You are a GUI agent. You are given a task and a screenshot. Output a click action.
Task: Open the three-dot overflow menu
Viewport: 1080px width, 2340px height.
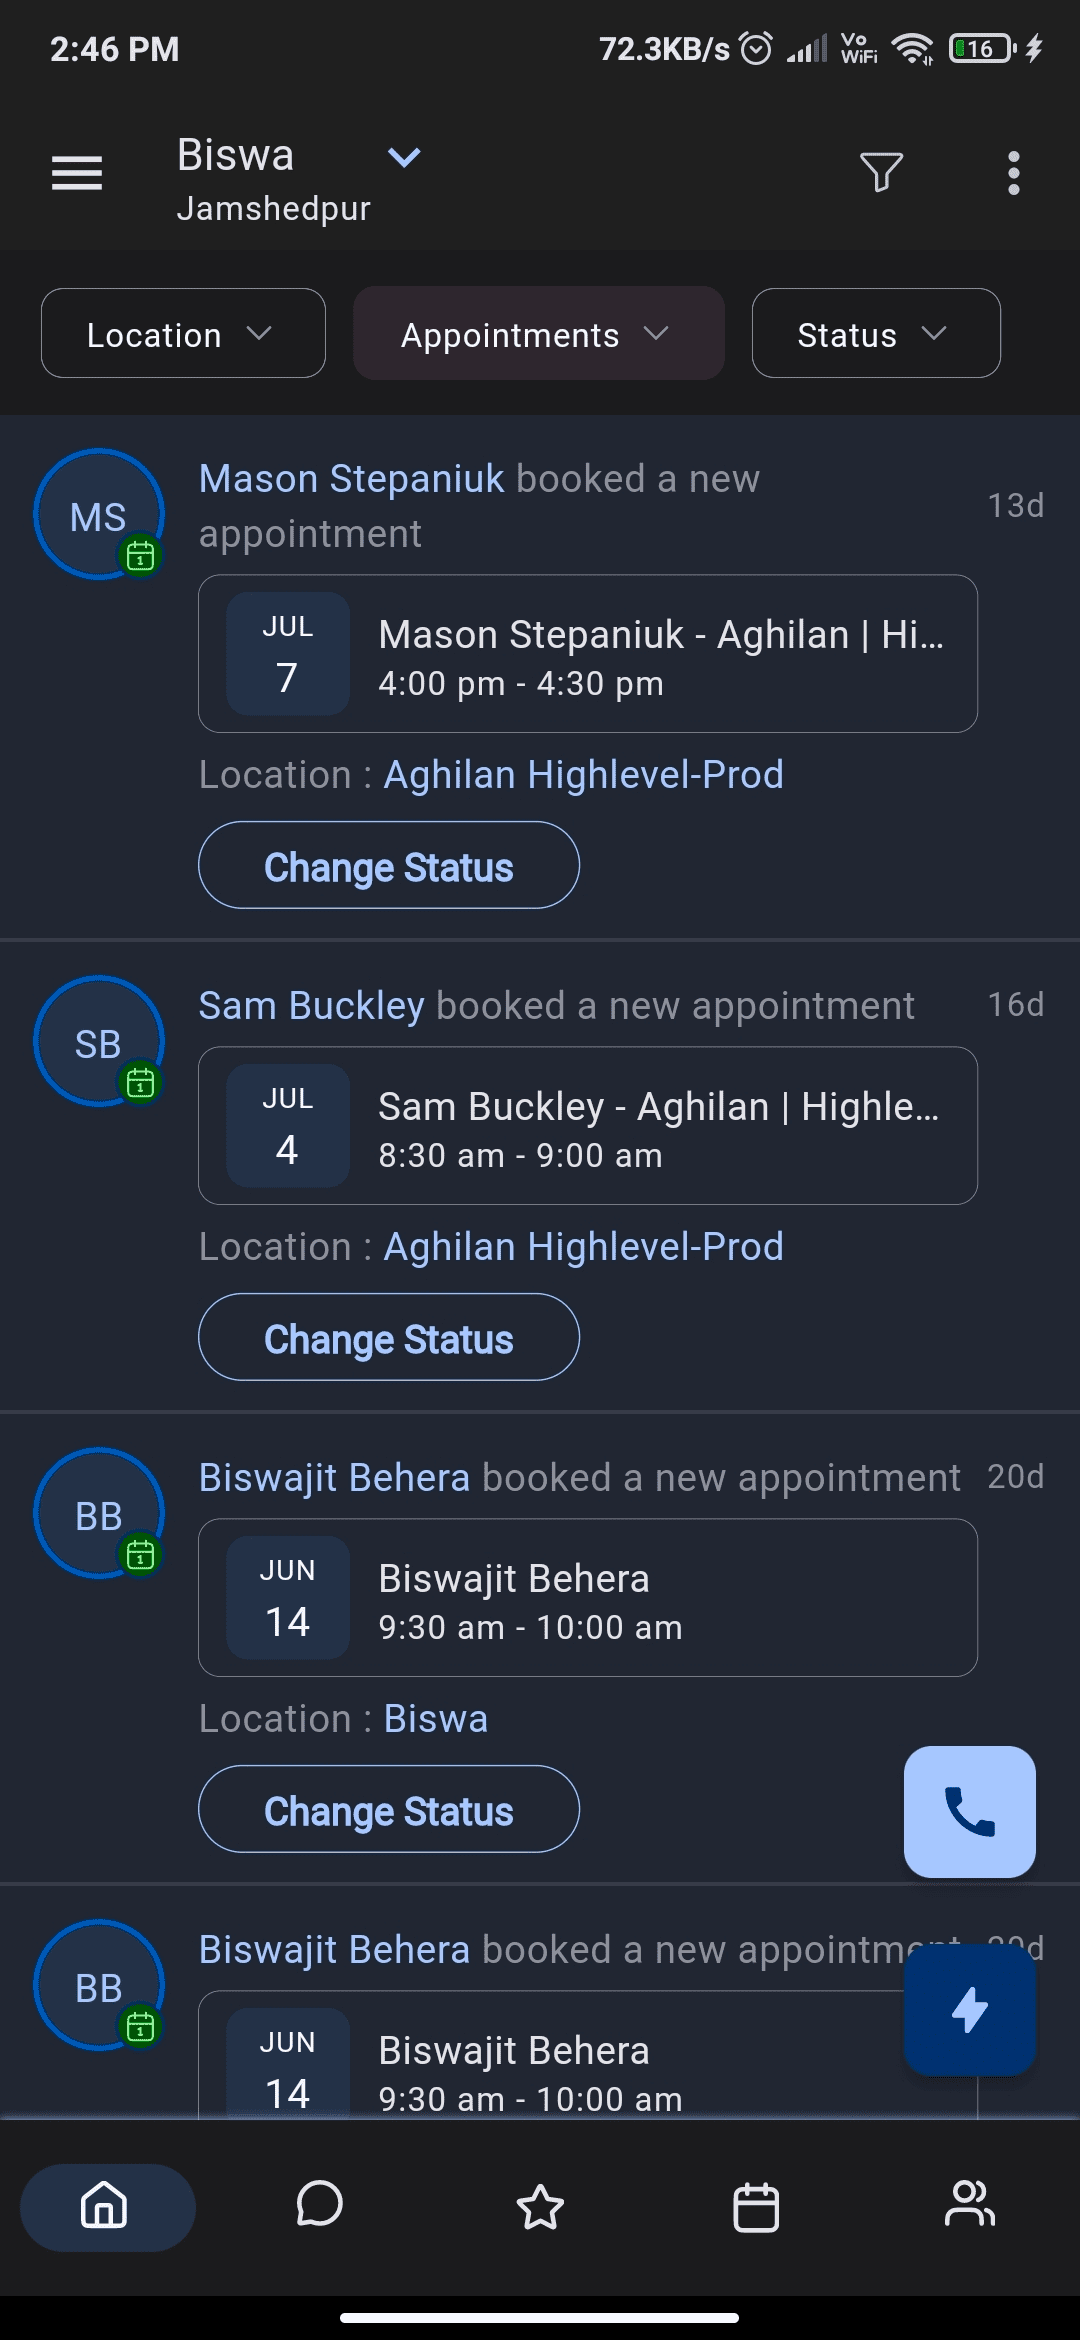(1013, 173)
